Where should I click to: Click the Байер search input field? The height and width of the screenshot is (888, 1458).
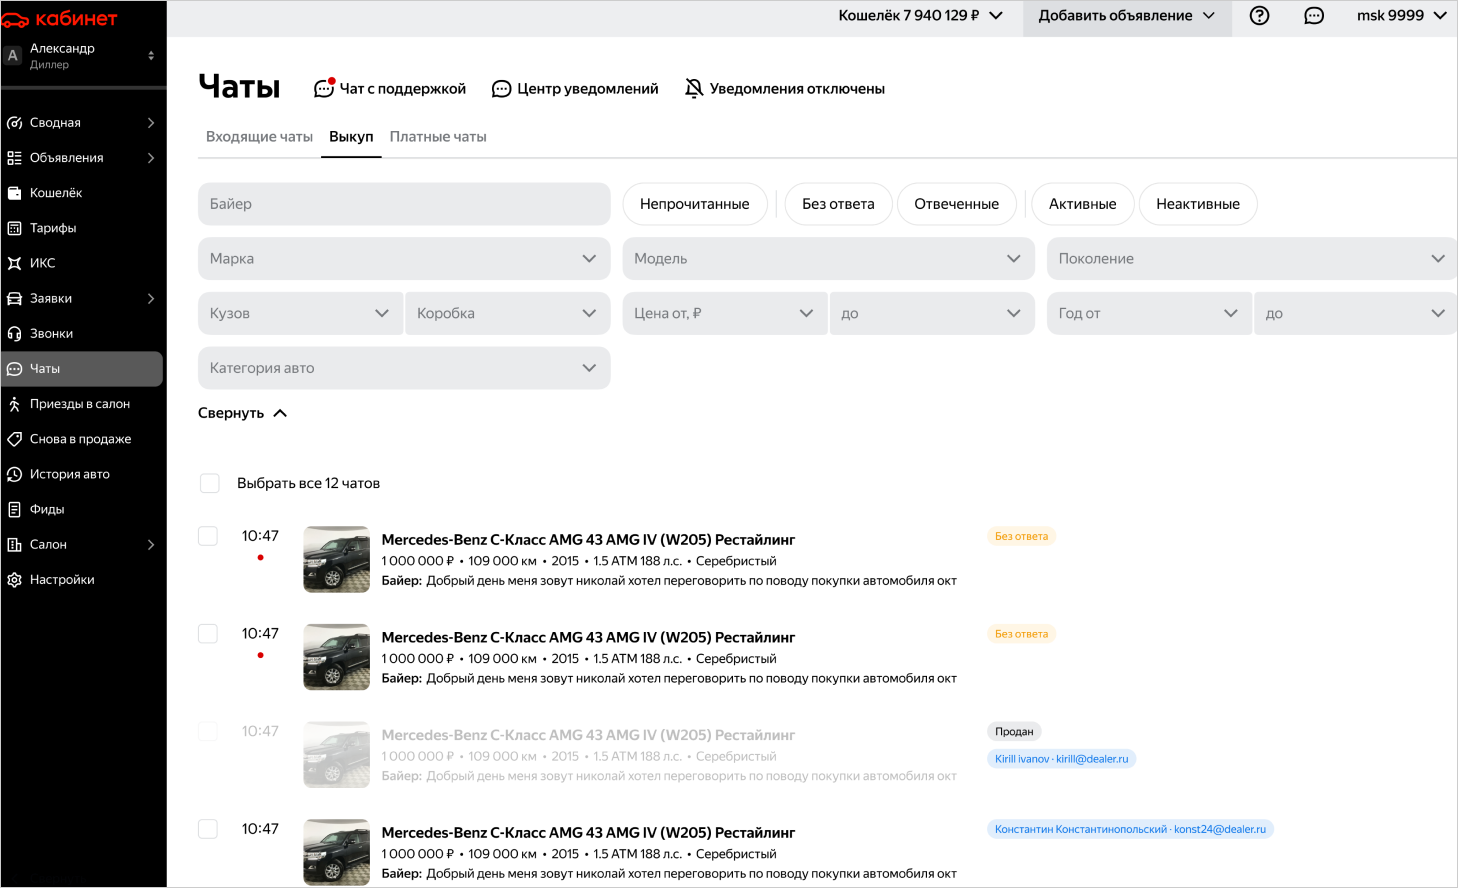404,204
